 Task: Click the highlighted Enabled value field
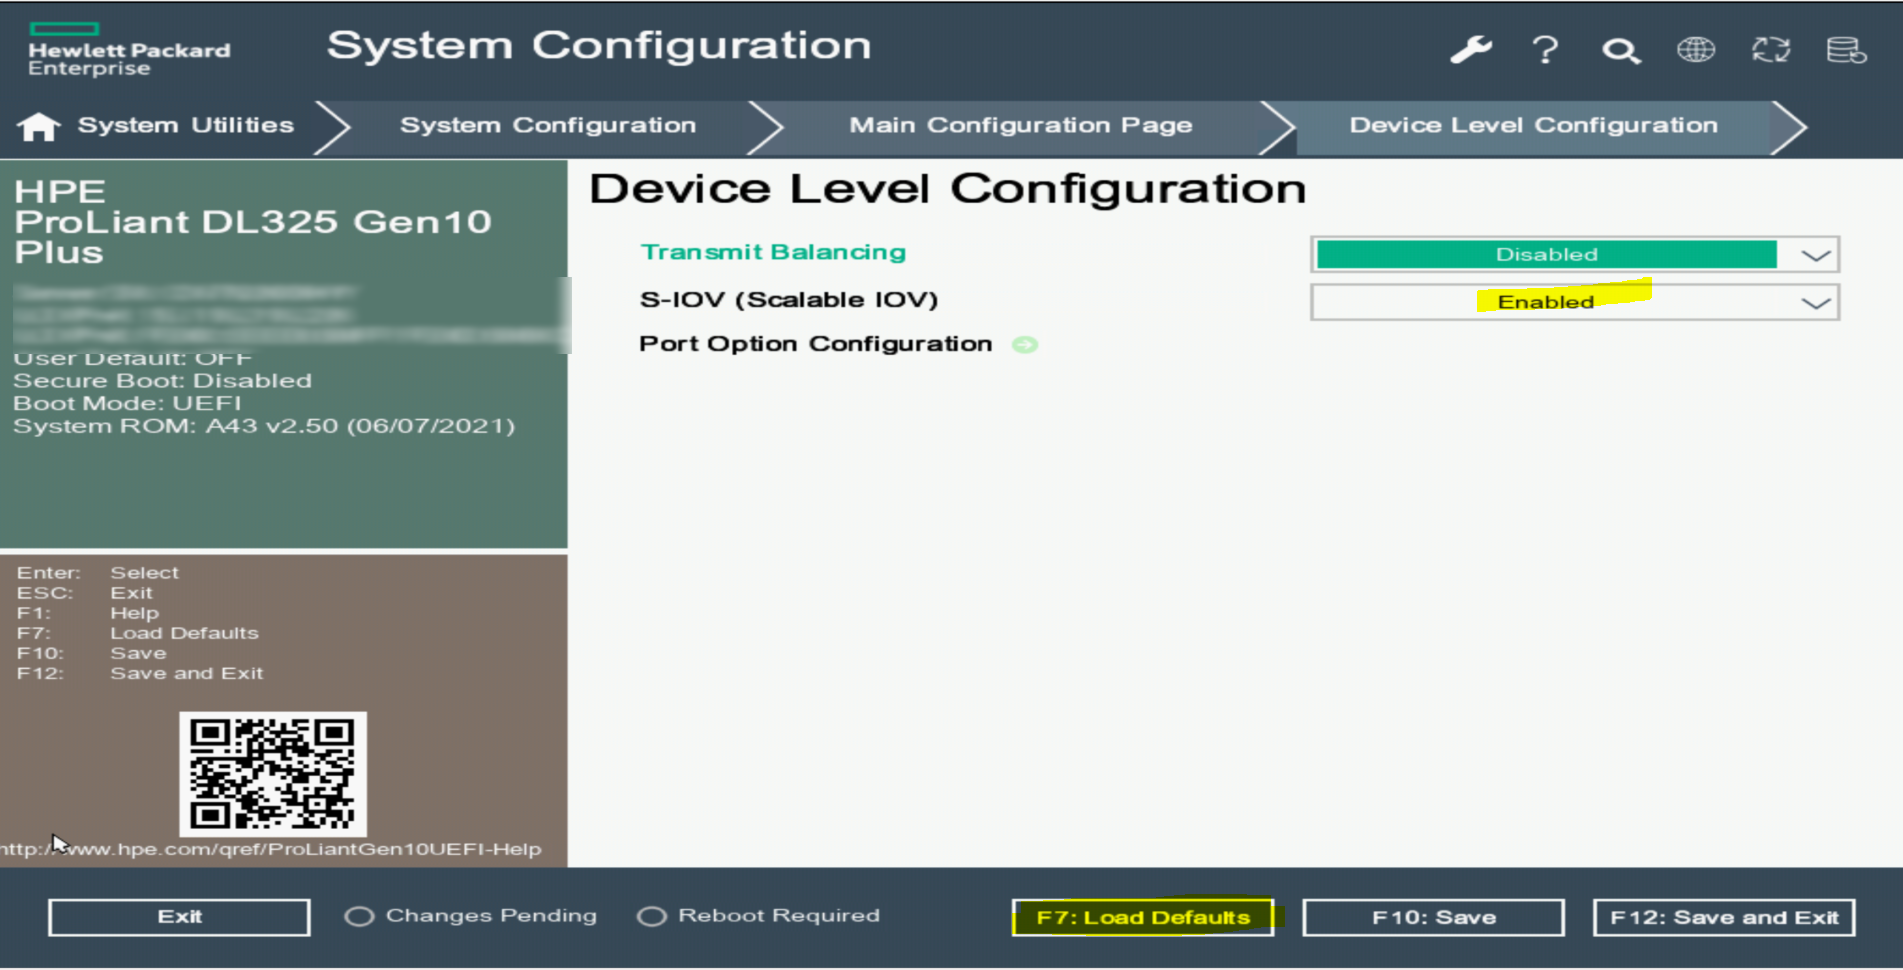(1545, 301)
